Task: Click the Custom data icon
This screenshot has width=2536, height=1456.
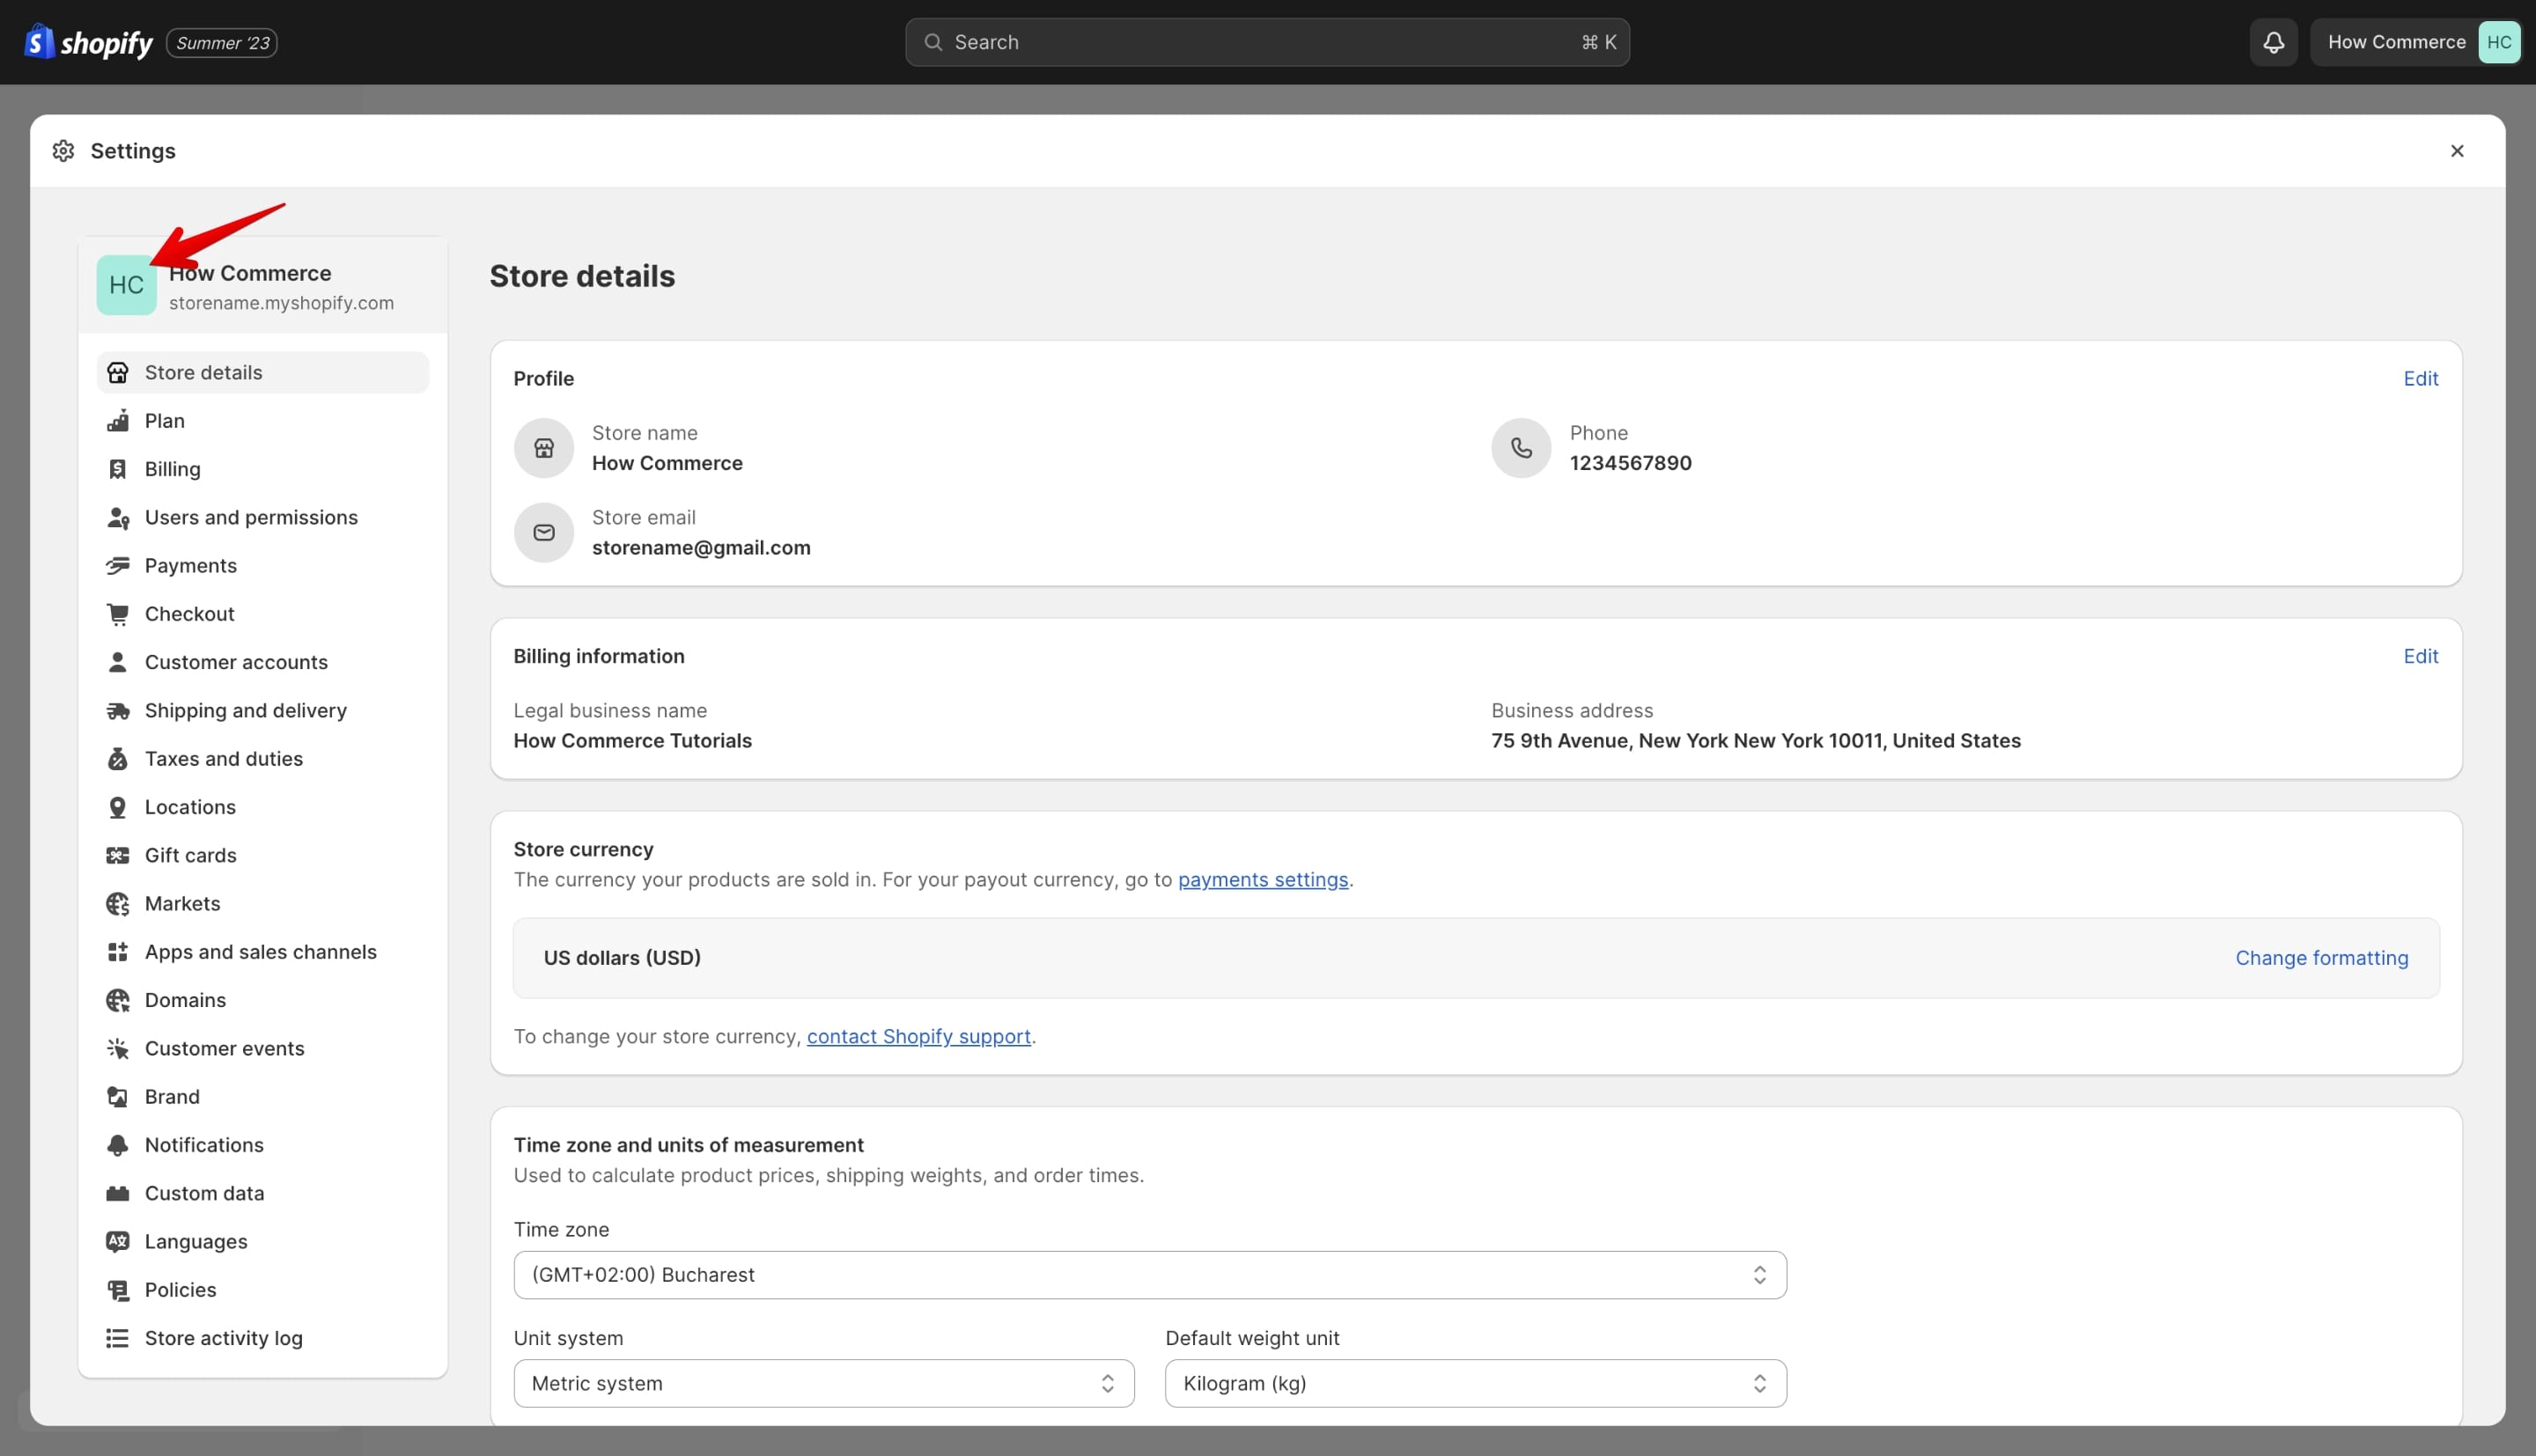Action: point(118,1193)
